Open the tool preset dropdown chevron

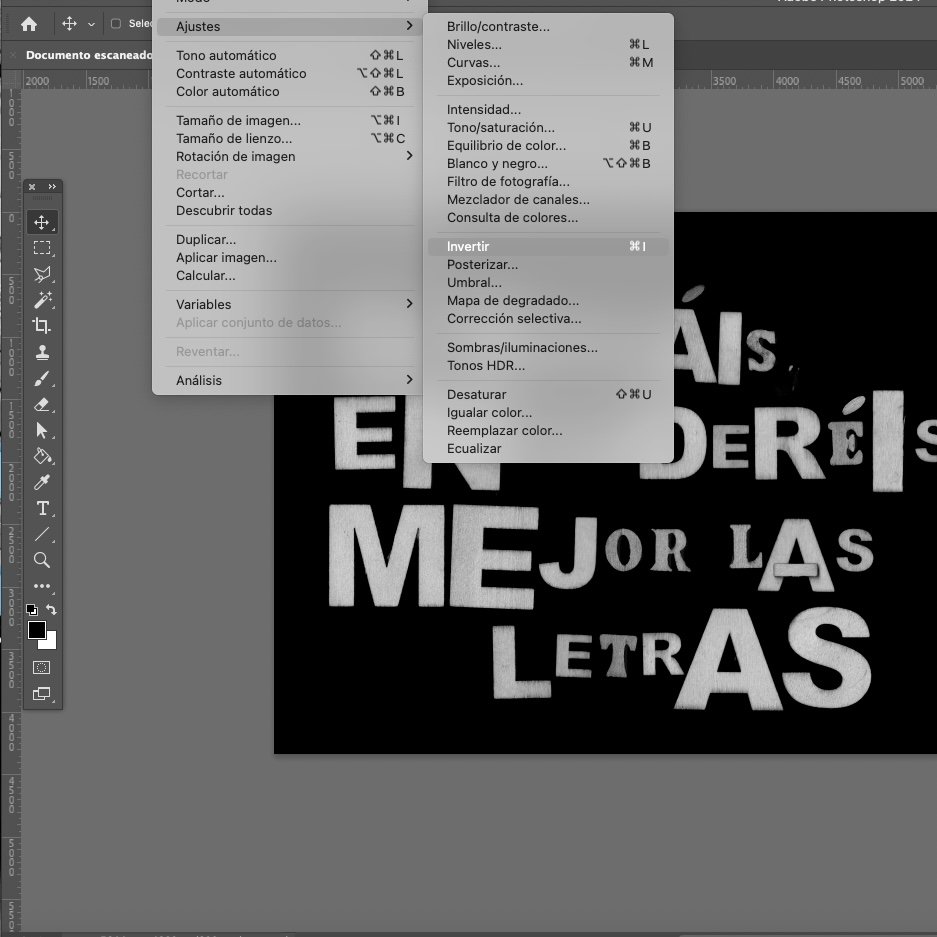91,25
